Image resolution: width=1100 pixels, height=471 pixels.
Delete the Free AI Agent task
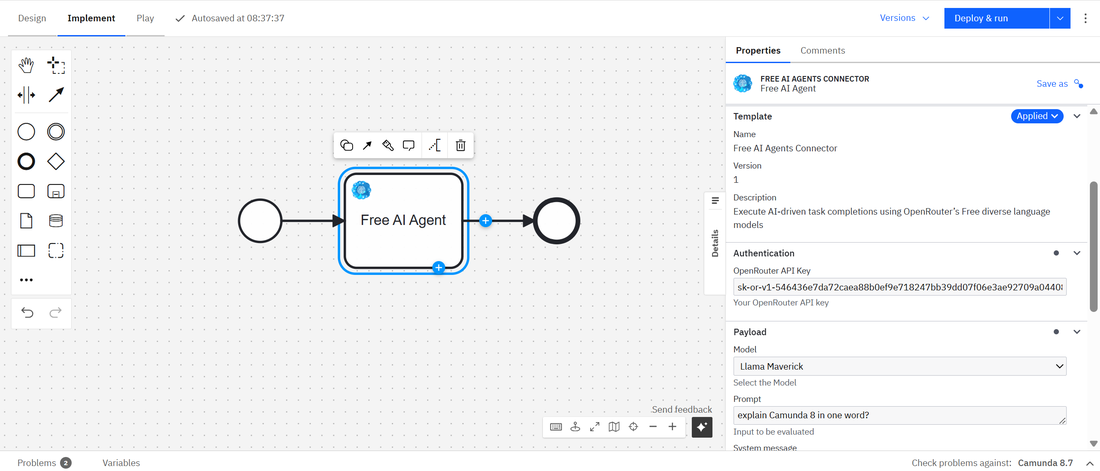(460, 145)
